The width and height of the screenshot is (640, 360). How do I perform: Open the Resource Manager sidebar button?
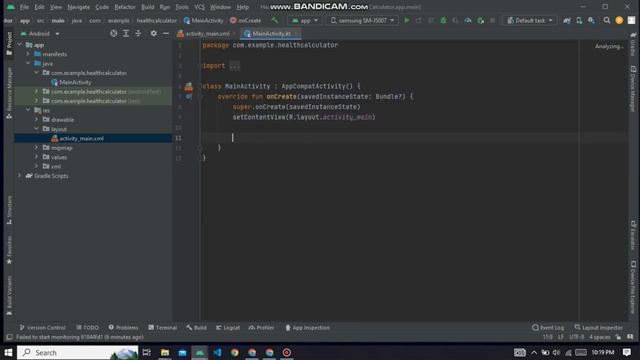pyautogui.click(x=9, y=93)
